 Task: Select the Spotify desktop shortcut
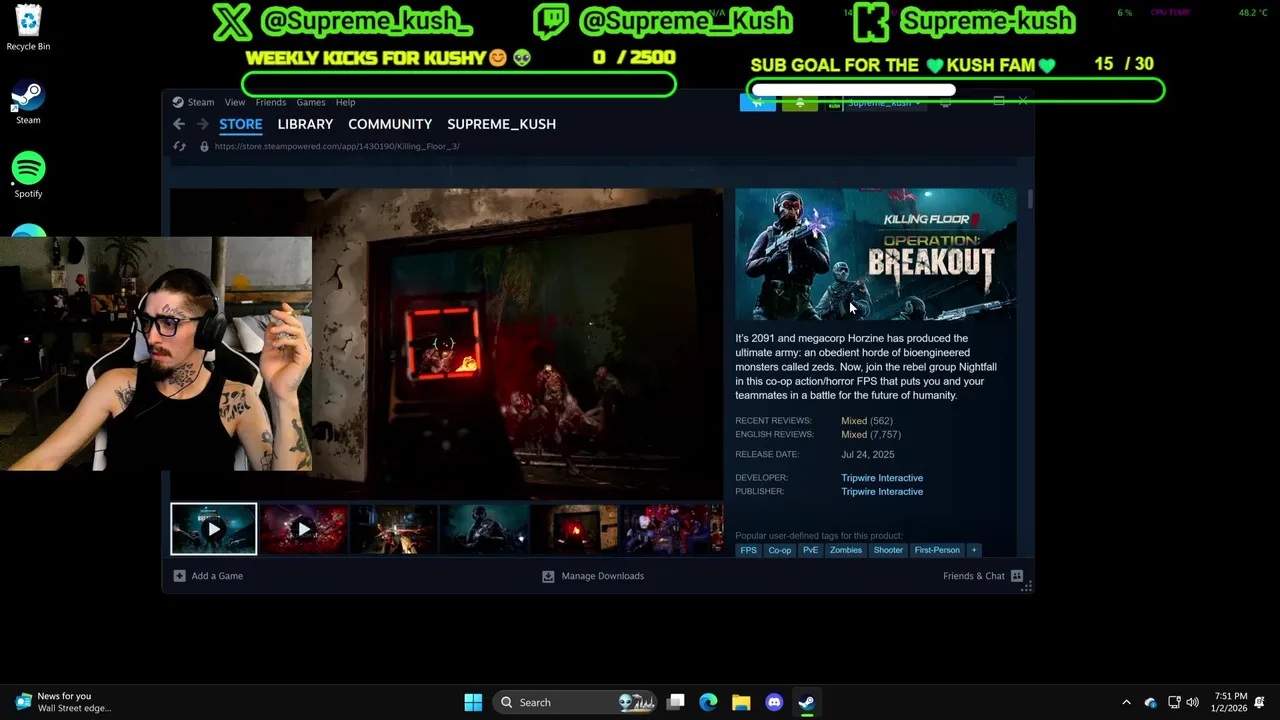pyautogui.click(x=28, y=175)
